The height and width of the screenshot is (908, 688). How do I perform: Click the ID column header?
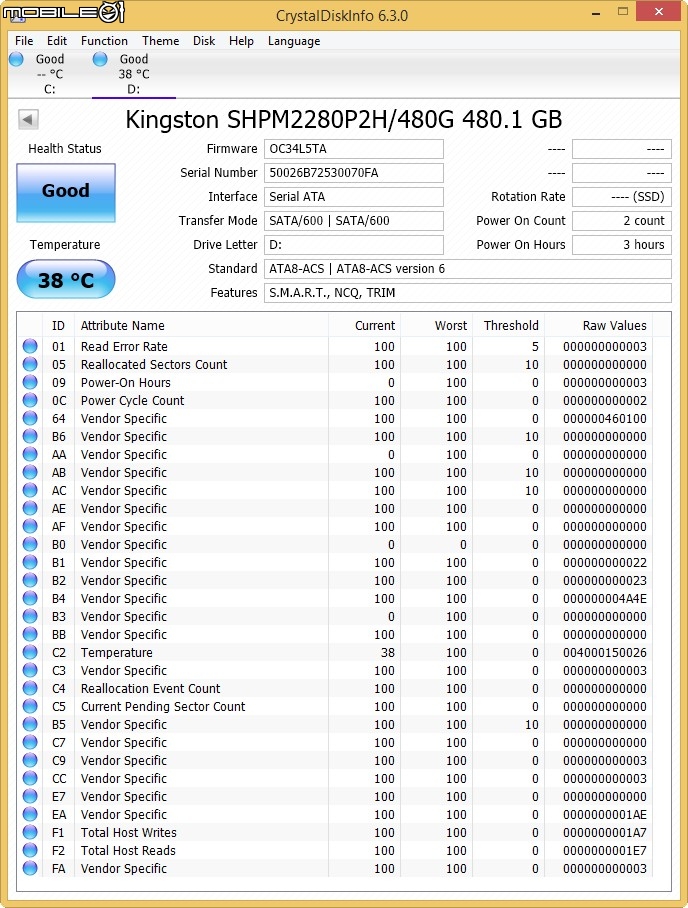point(58,325)
